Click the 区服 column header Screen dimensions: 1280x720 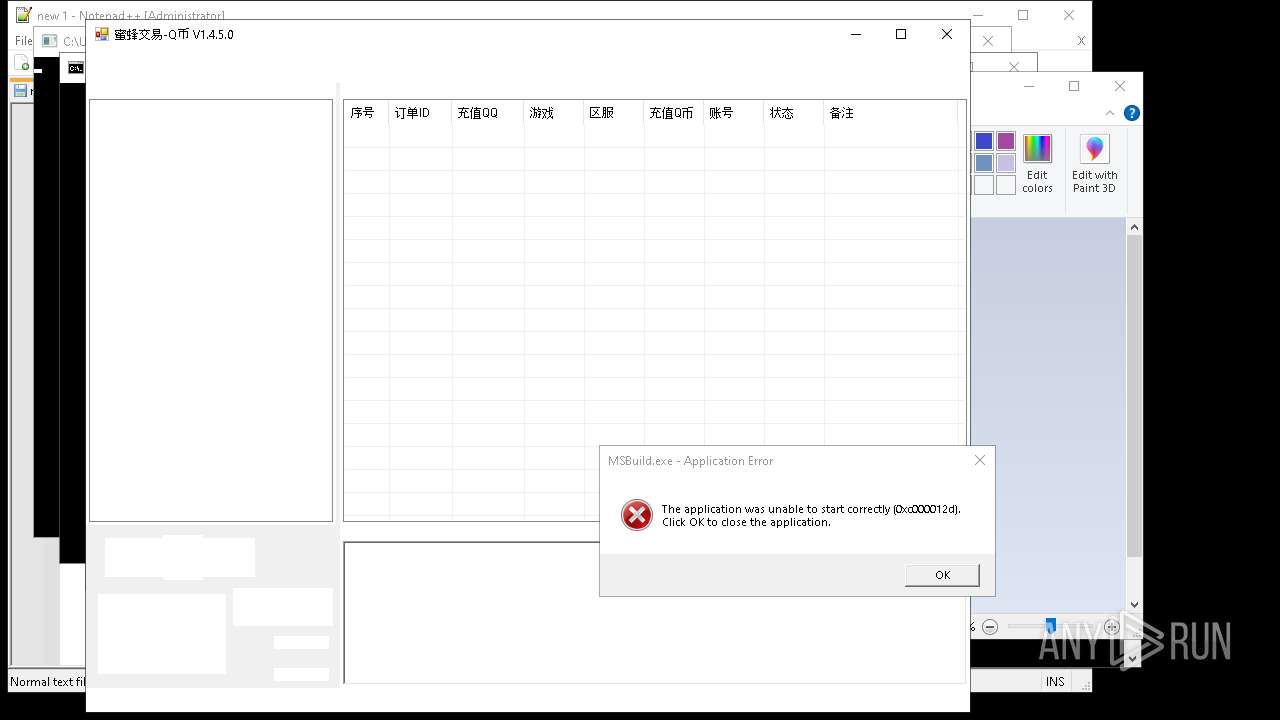(613, 113)
